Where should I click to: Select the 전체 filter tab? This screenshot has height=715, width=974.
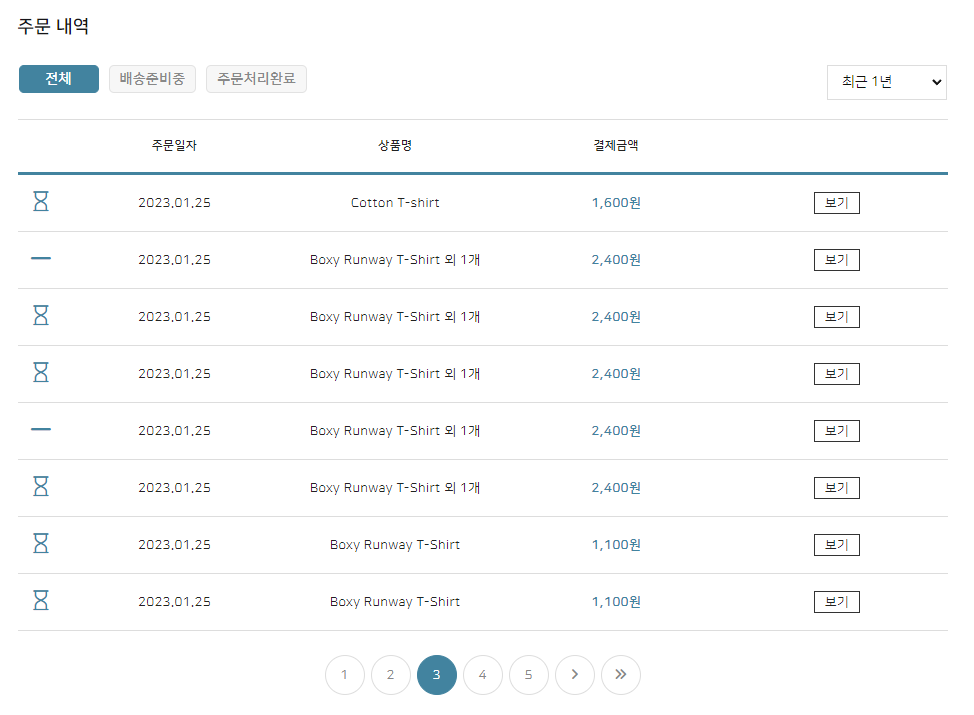point(59,79)
